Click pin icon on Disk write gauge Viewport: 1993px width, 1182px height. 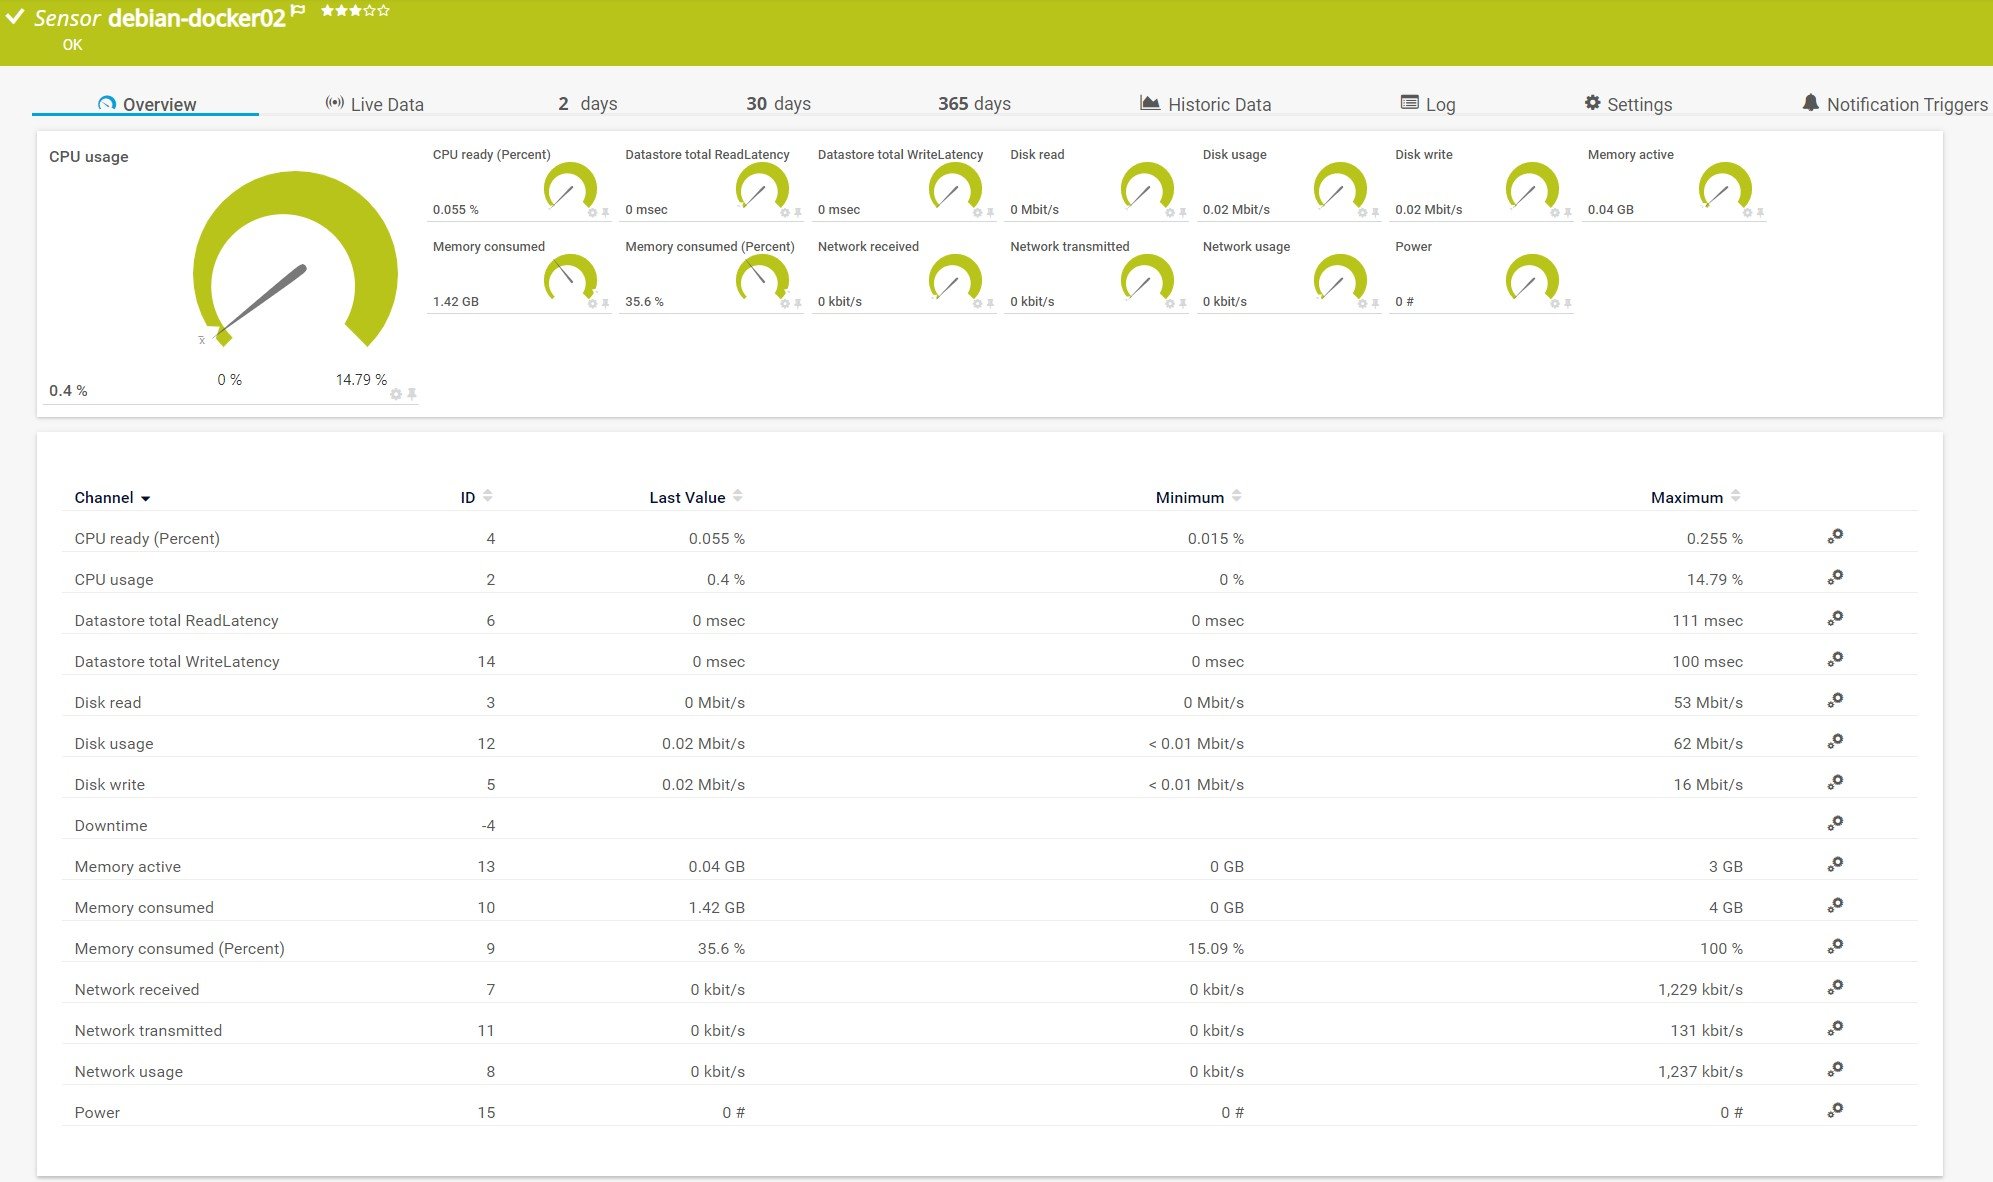(1567, 213)
